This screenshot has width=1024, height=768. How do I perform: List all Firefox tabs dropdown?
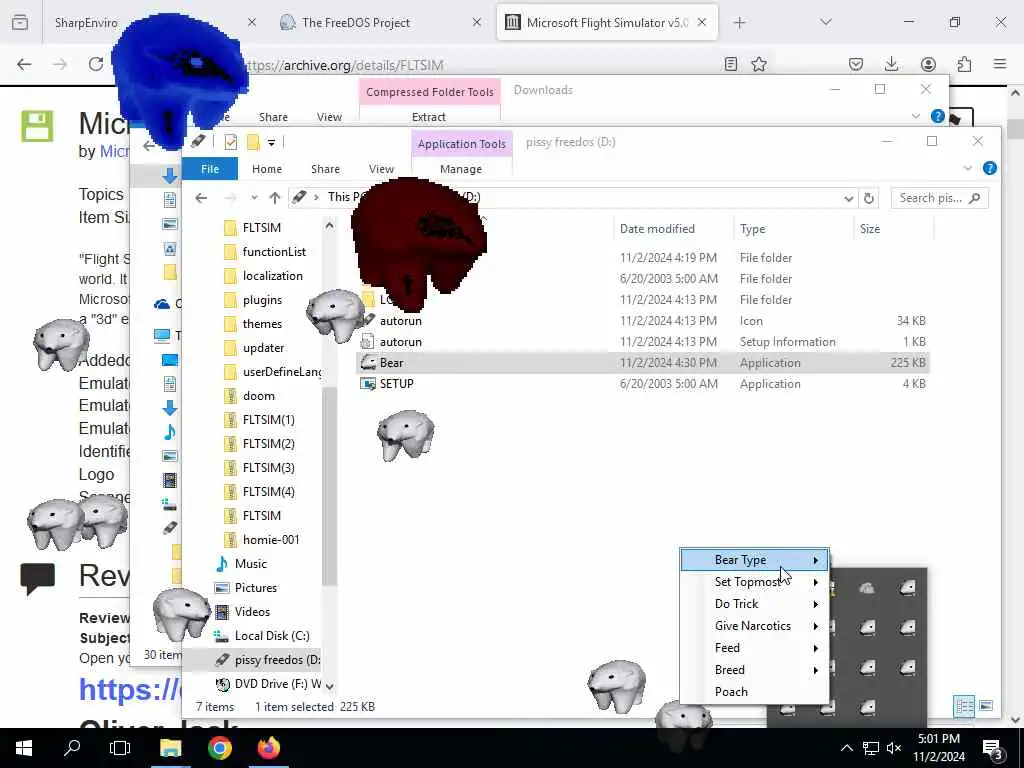(x=825, y=22)
